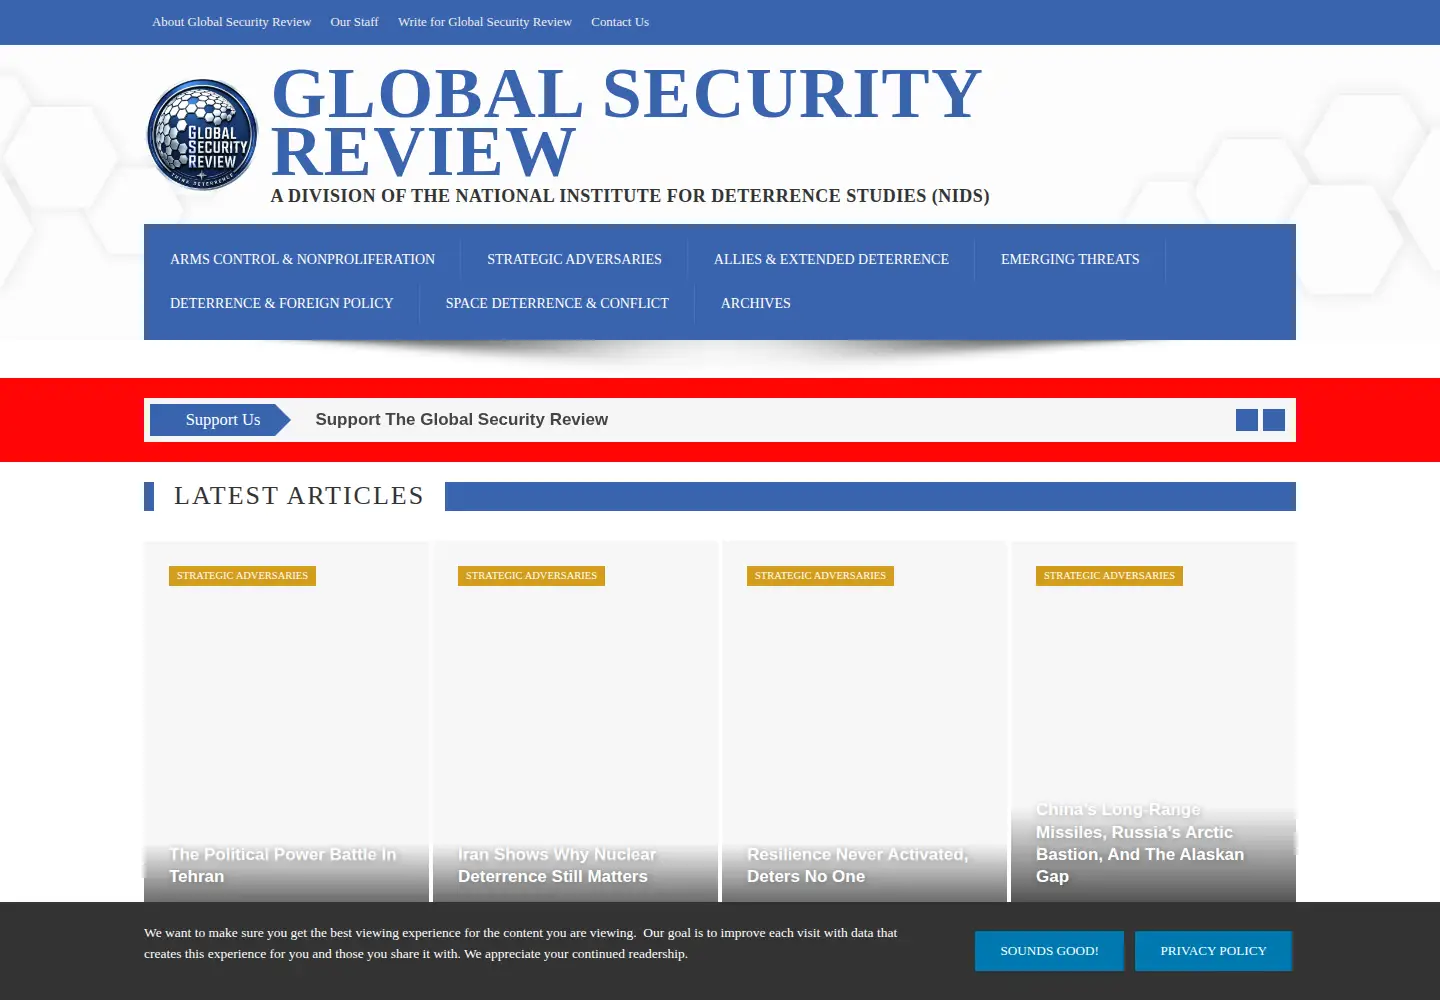Click the Global Security Review globe logo

point(203,135)
